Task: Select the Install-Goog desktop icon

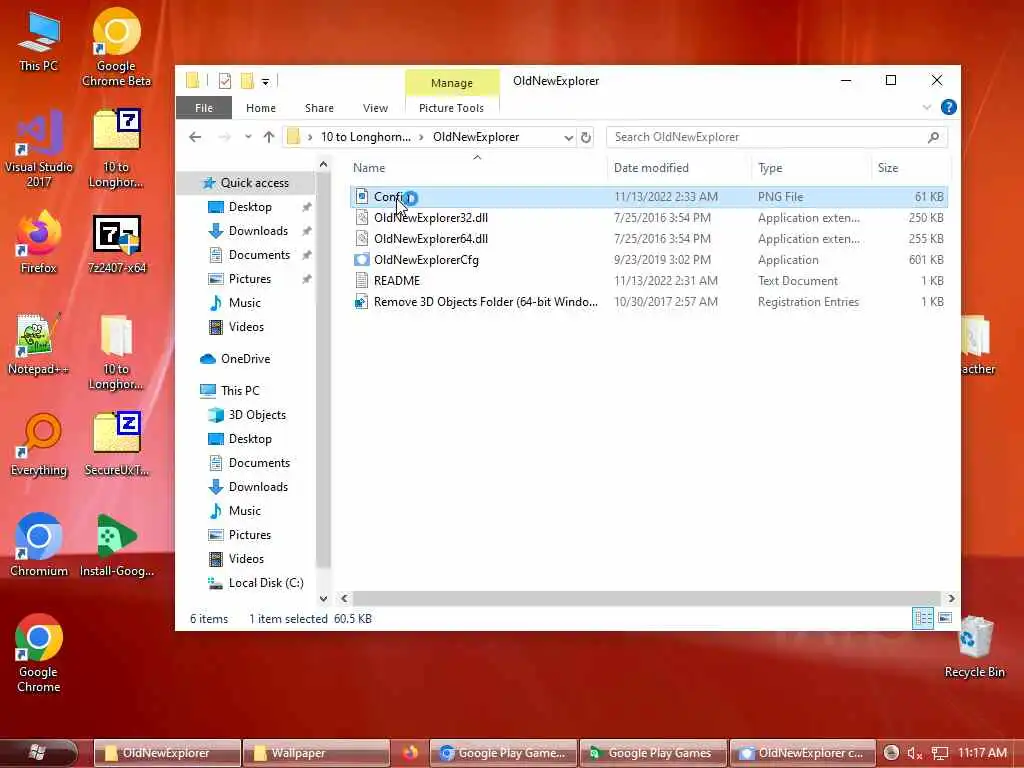Action: pyautogui.click(x=116, y=545)
